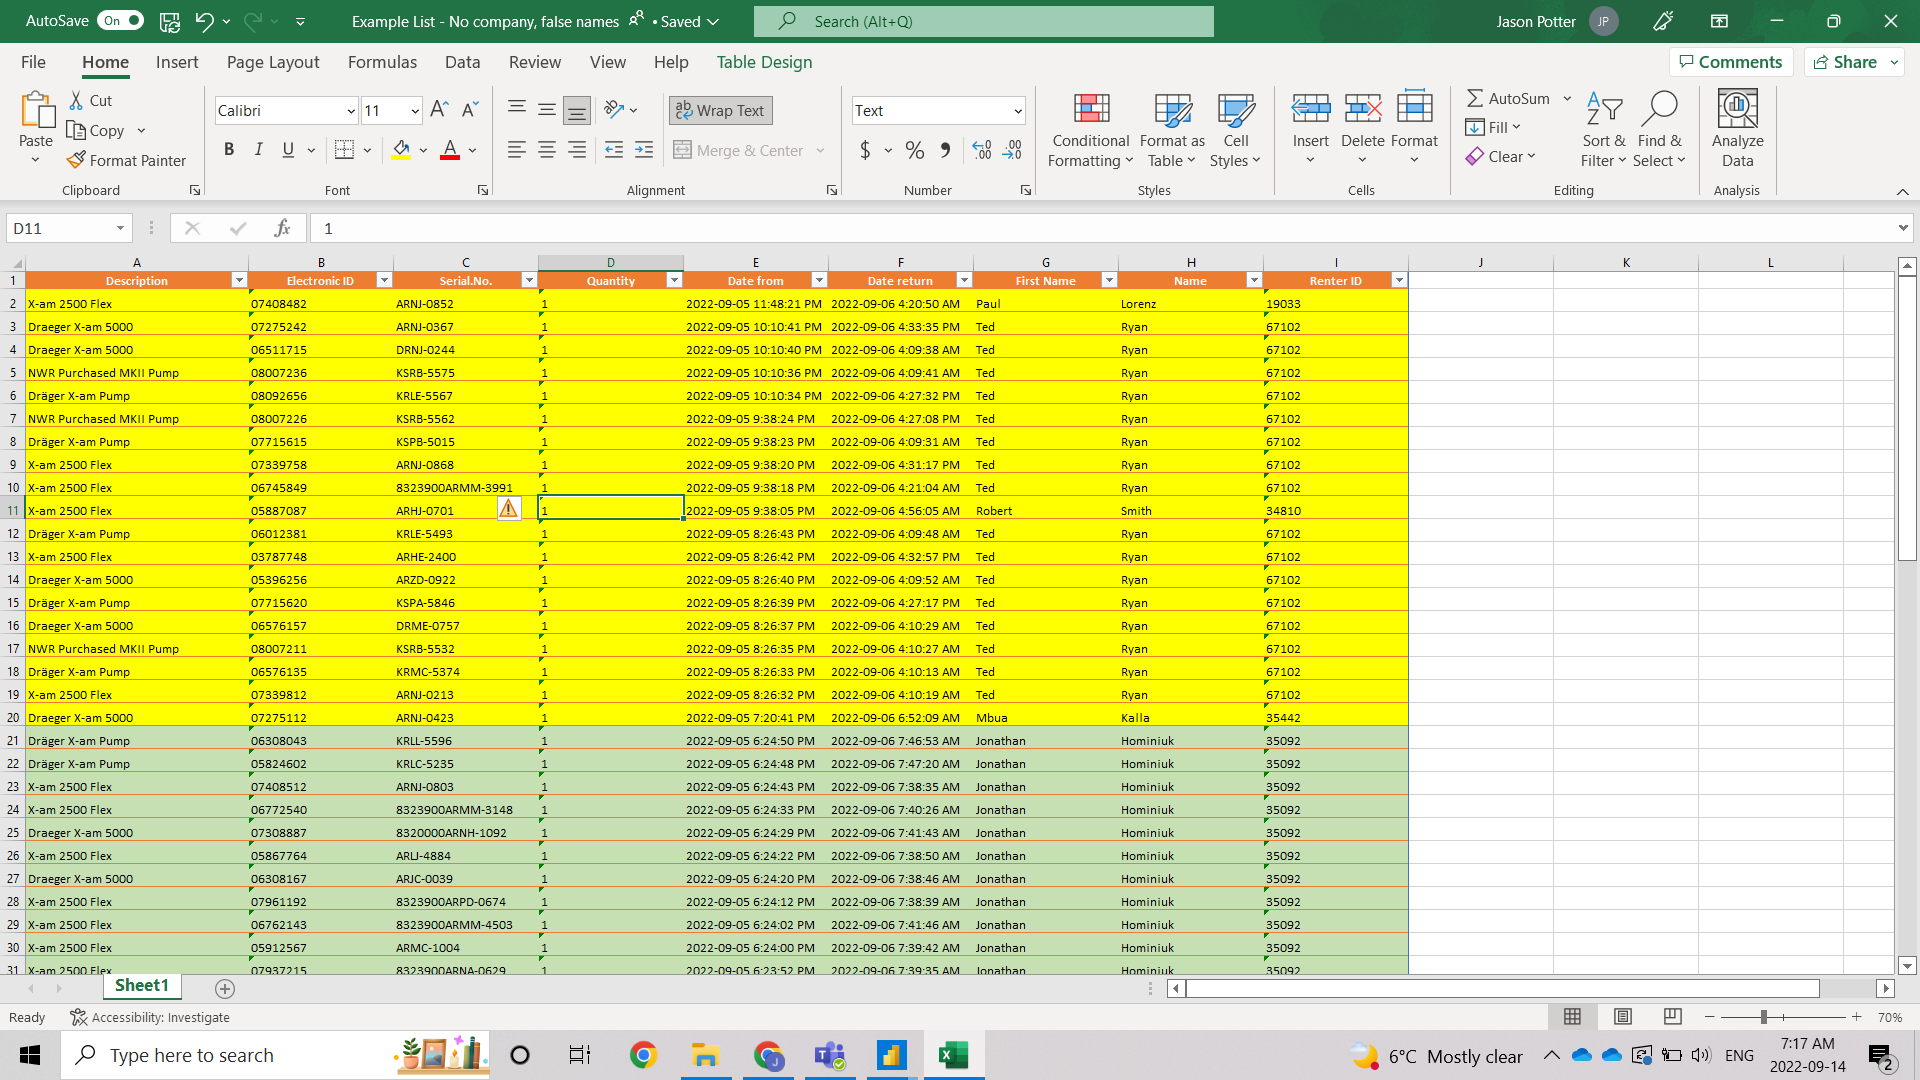
Task: Increase font size with larger A icon
Action: (439, 110)
